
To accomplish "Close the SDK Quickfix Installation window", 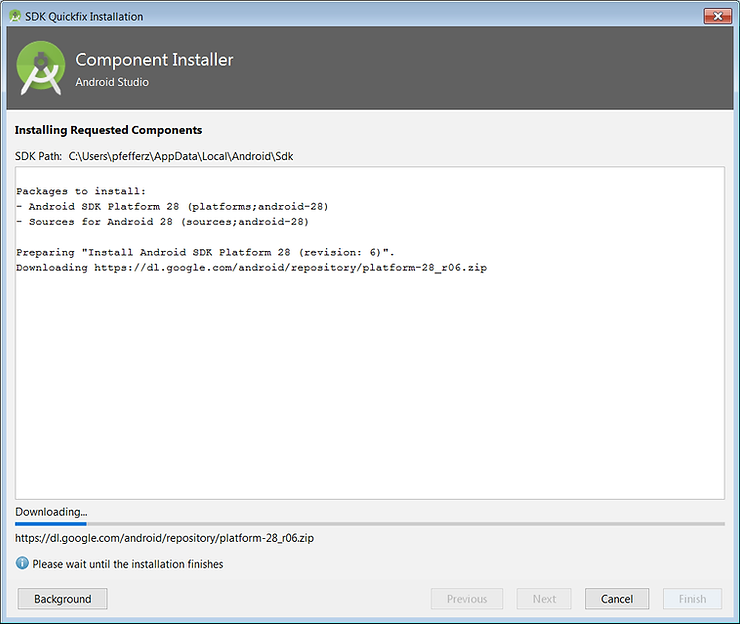I will pos(717,16).
